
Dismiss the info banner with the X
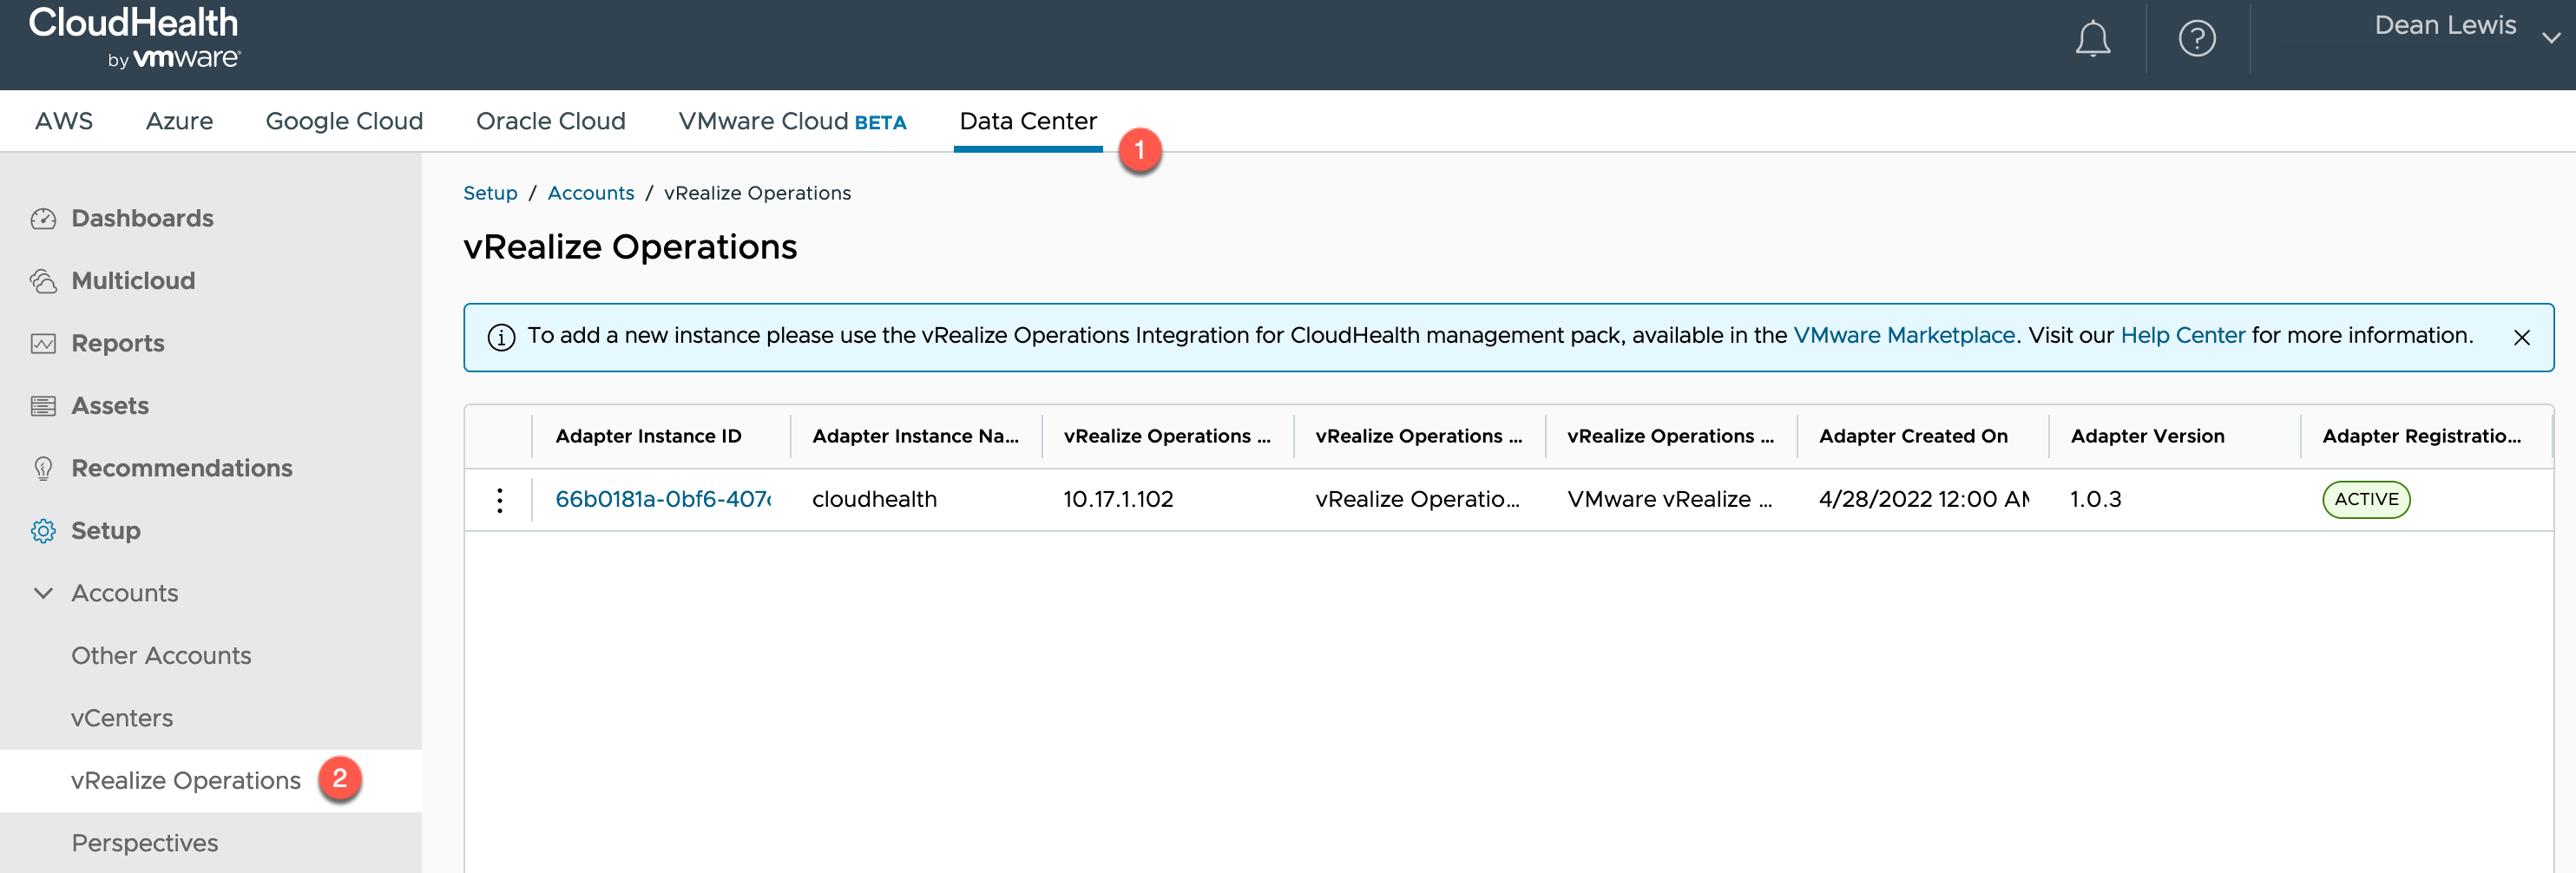2521,338
